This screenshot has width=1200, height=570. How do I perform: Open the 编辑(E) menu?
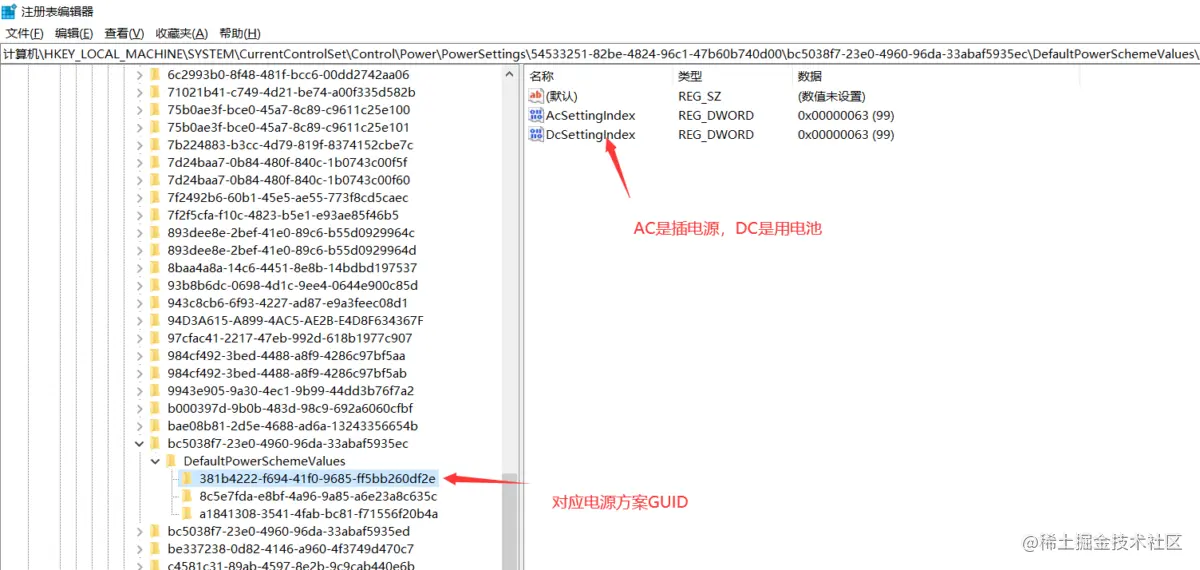point(74,34)
